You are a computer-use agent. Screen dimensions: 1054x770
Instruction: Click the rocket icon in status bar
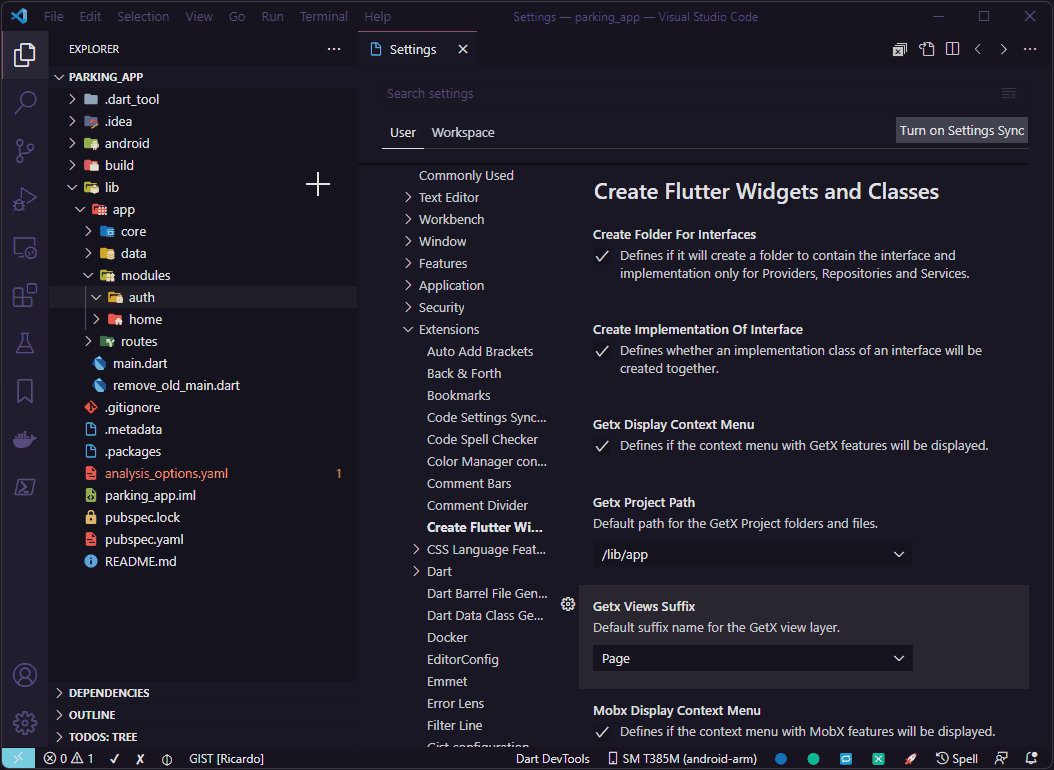coord(911,759)
